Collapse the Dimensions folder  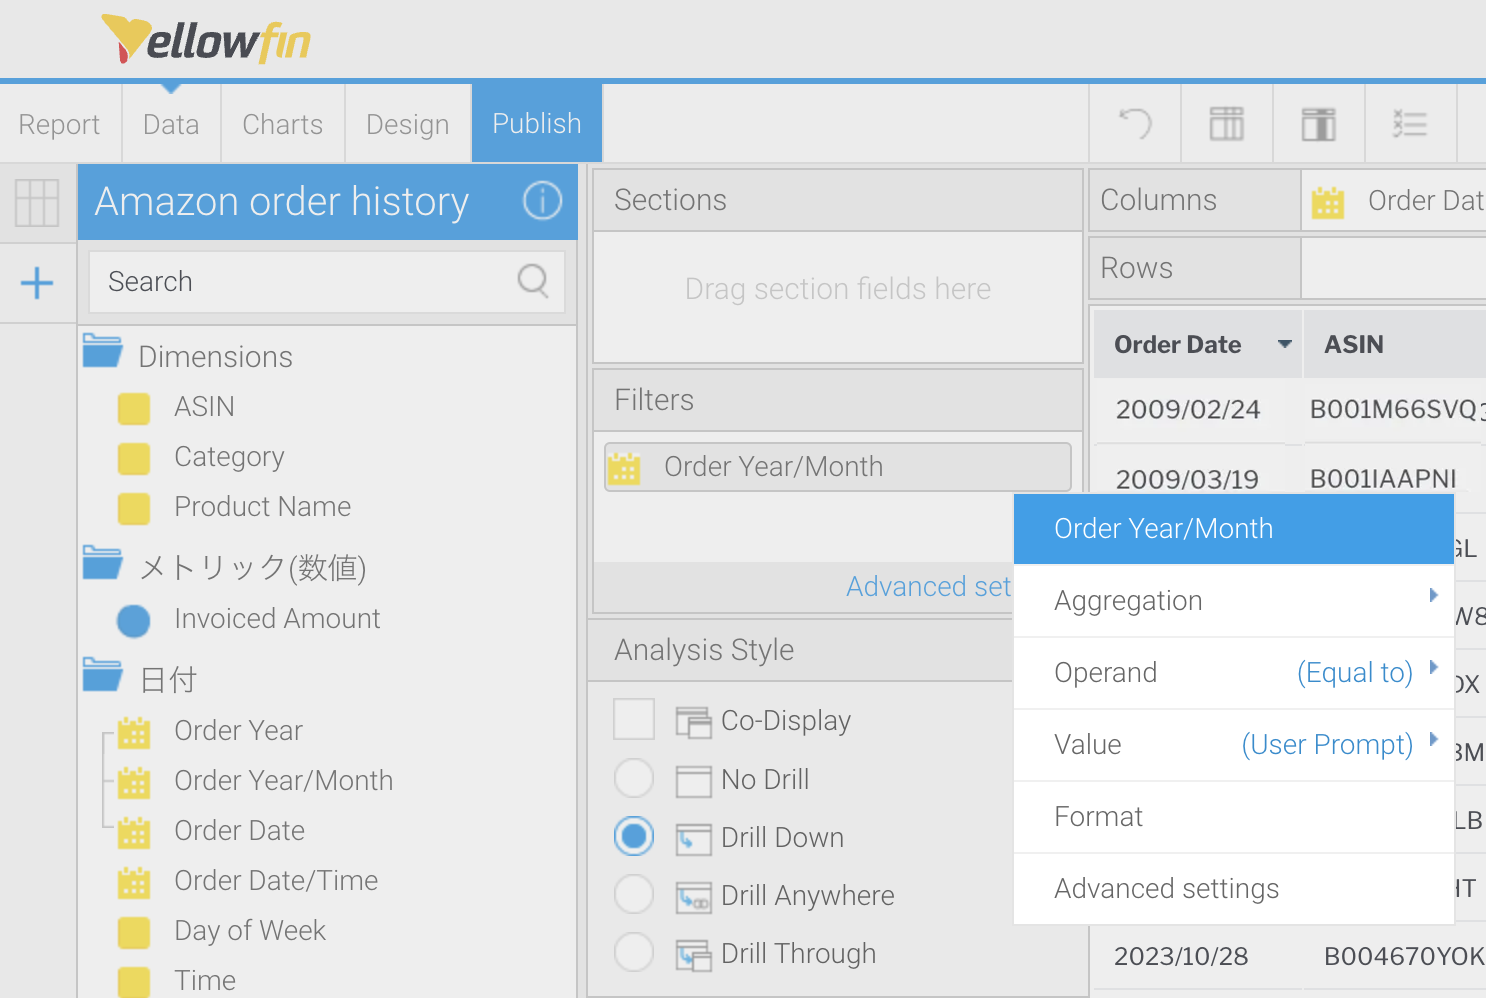102,351
